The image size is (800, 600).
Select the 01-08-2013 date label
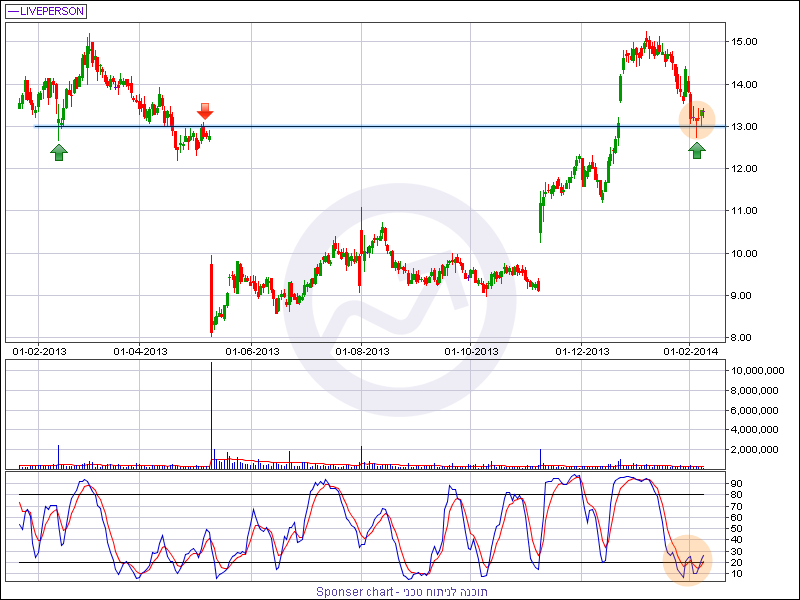(x=363, y=352)
